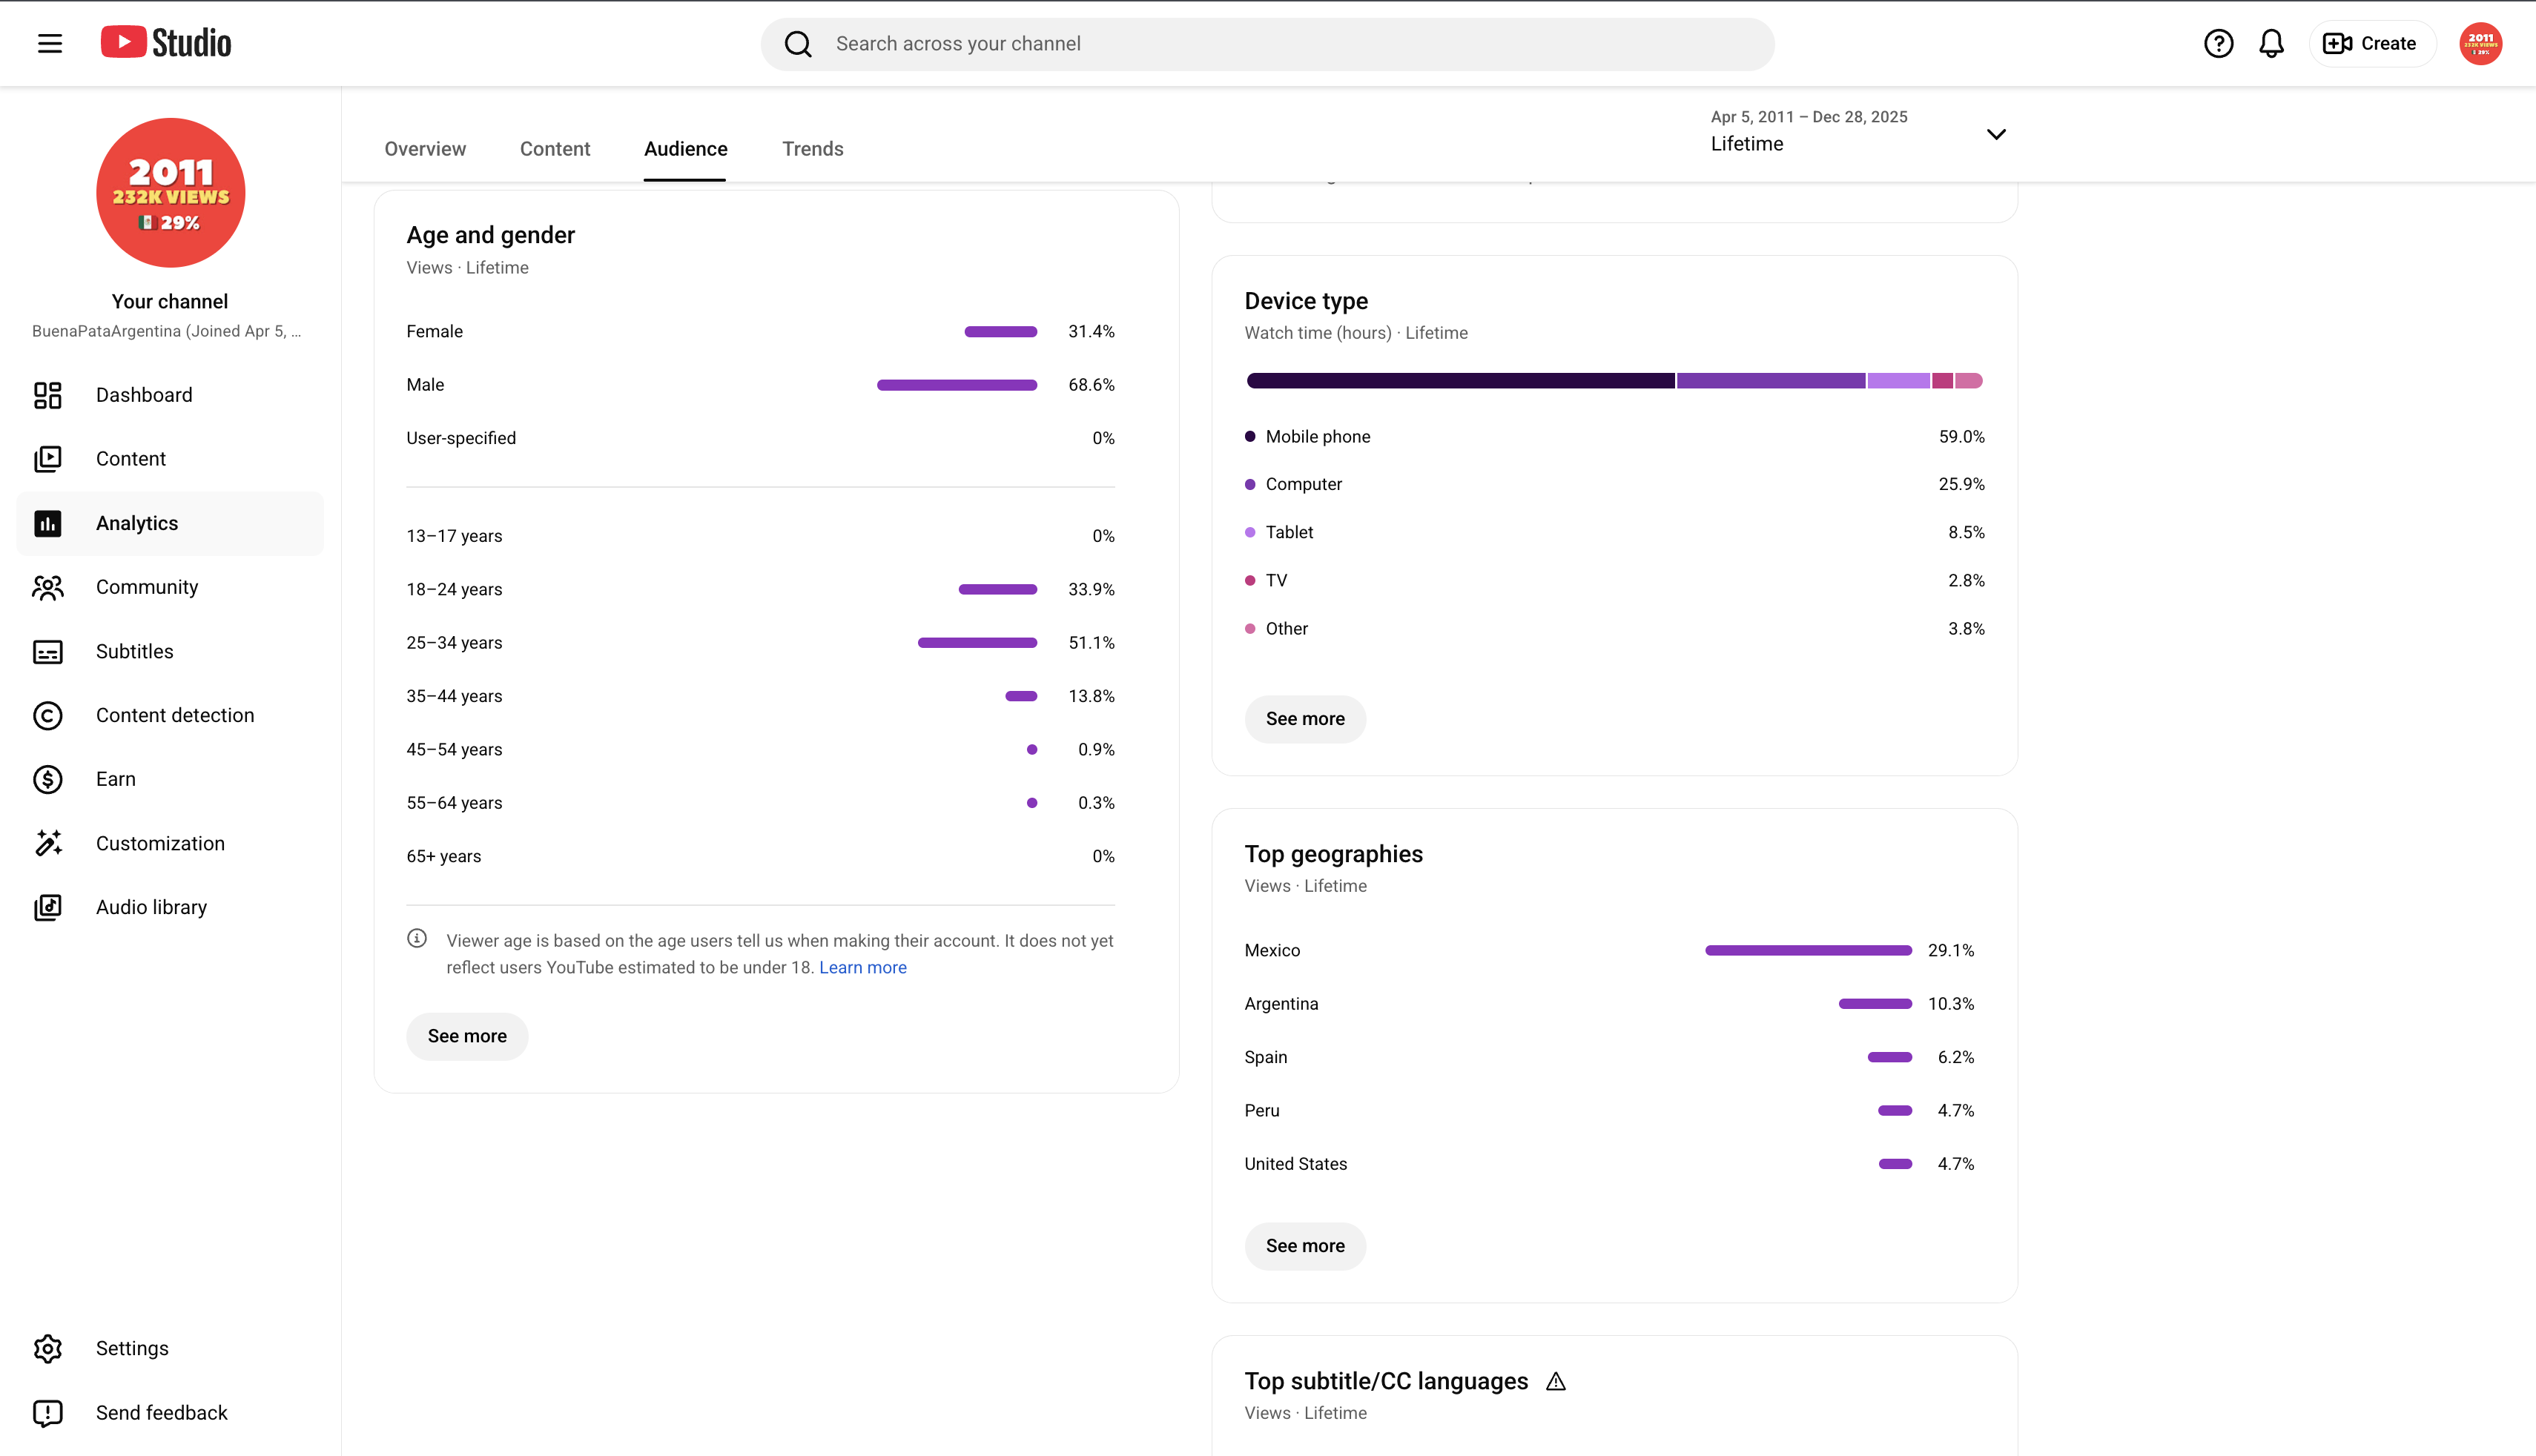
Task: Open the Audio library icon
Action: click(x=48, y=907)
